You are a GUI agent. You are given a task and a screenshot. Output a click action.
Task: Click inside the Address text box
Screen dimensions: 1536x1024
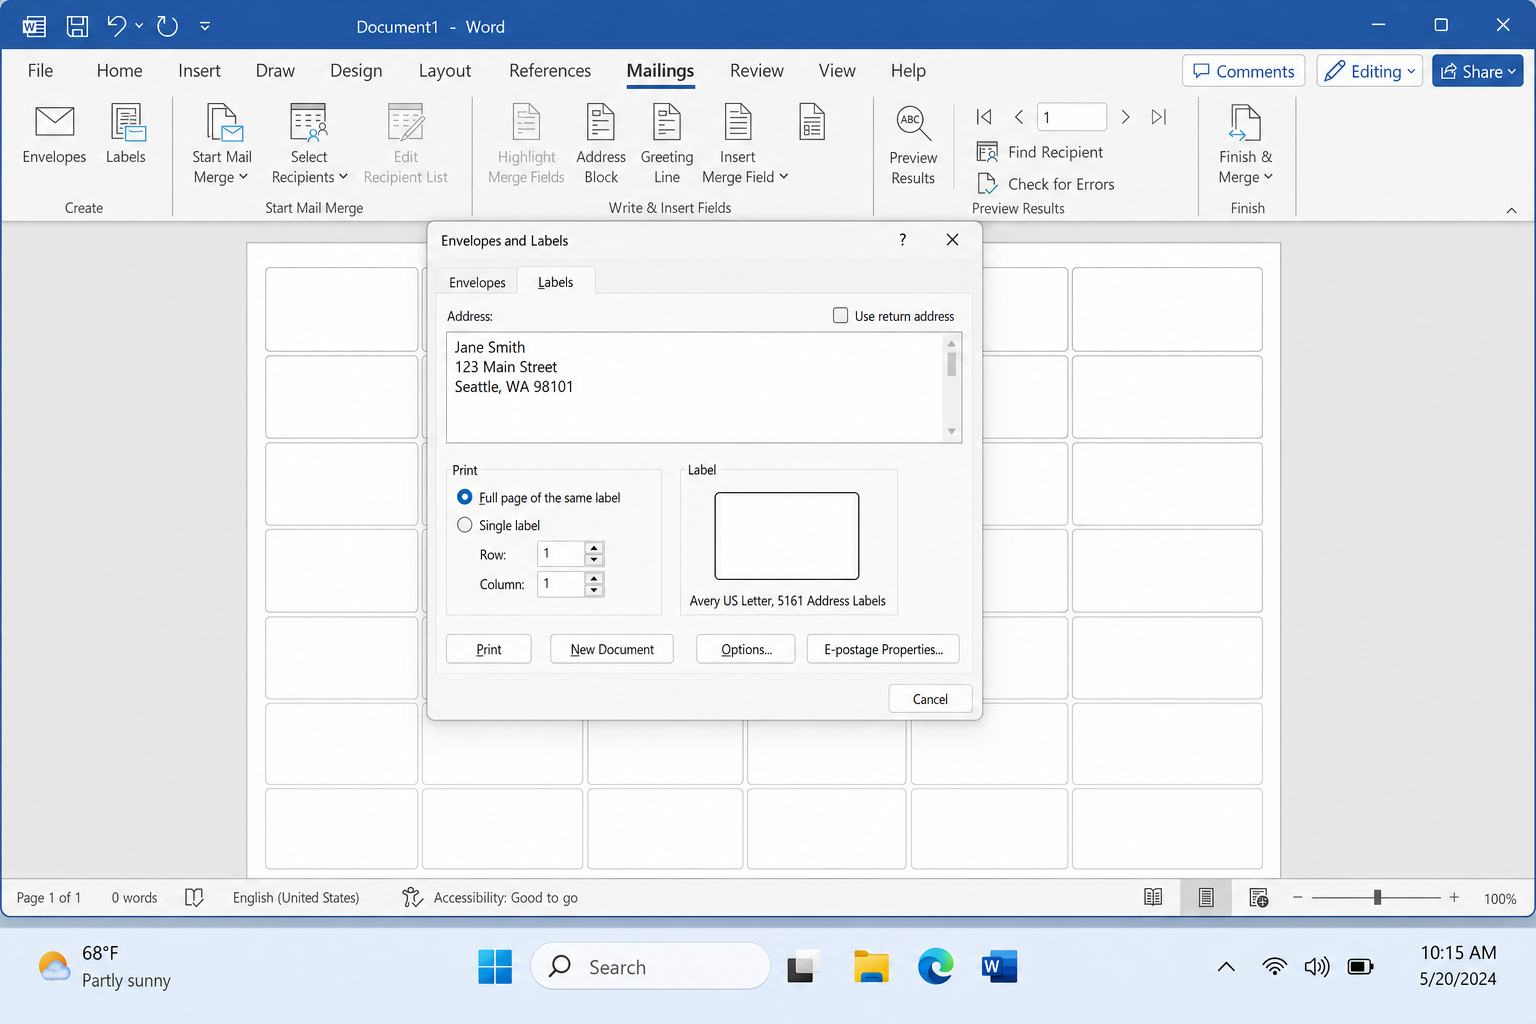pos(694,387)
